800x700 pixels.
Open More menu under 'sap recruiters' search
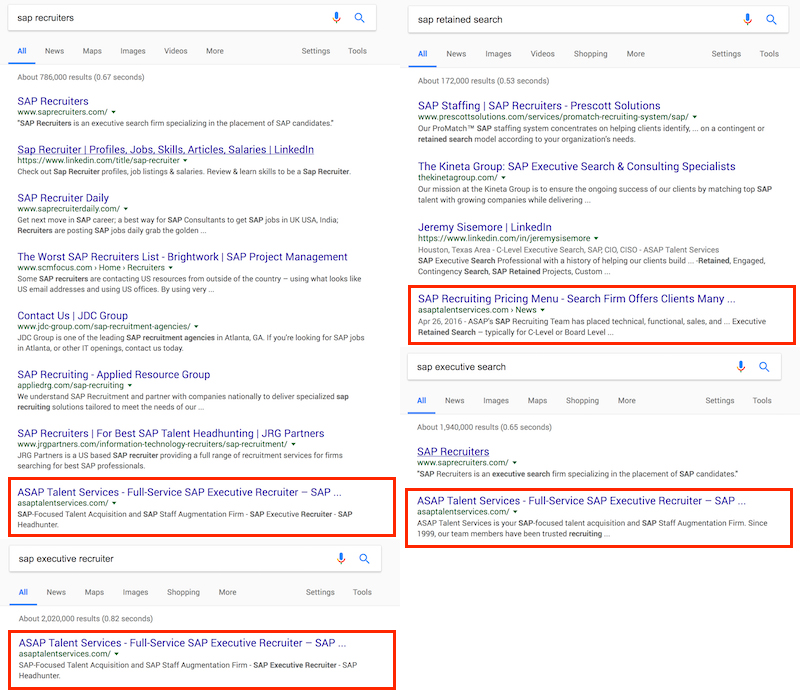(215, 51)
